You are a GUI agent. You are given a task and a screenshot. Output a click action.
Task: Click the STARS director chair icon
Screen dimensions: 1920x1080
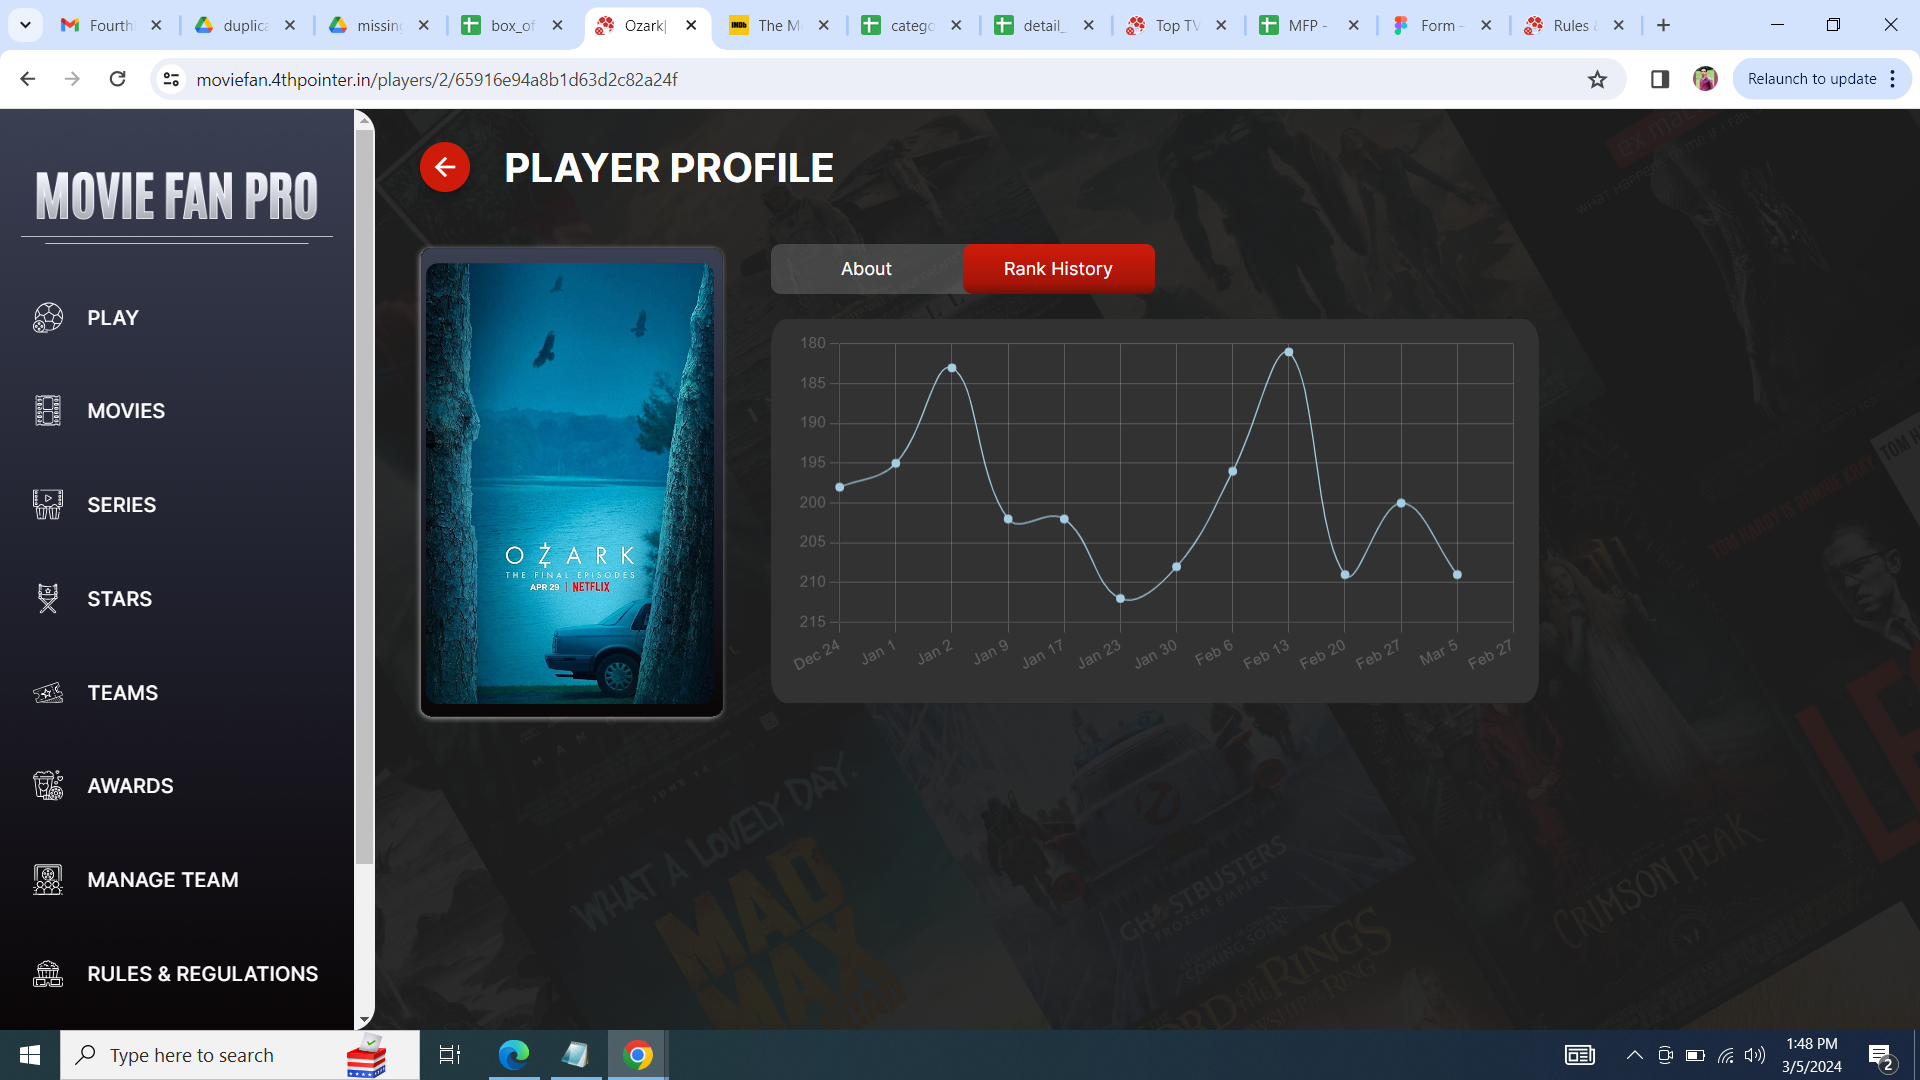coord(48,598)
